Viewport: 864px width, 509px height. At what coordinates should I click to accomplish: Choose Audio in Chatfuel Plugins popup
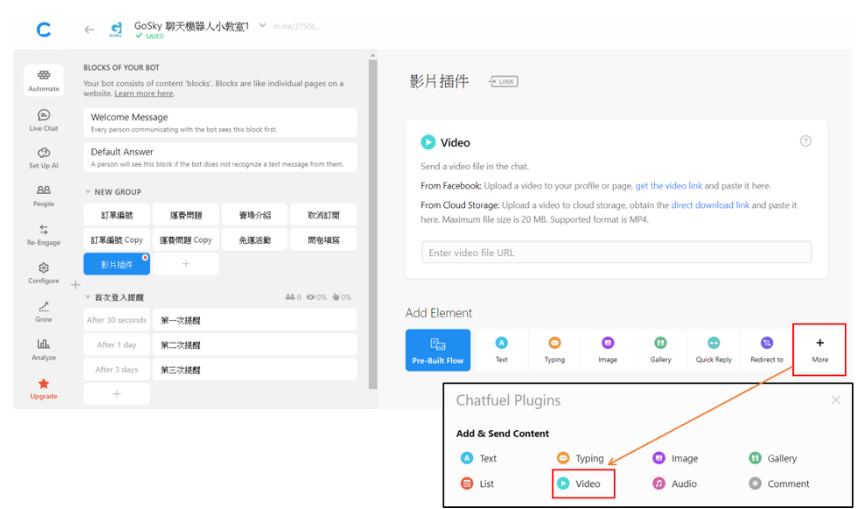674,484
